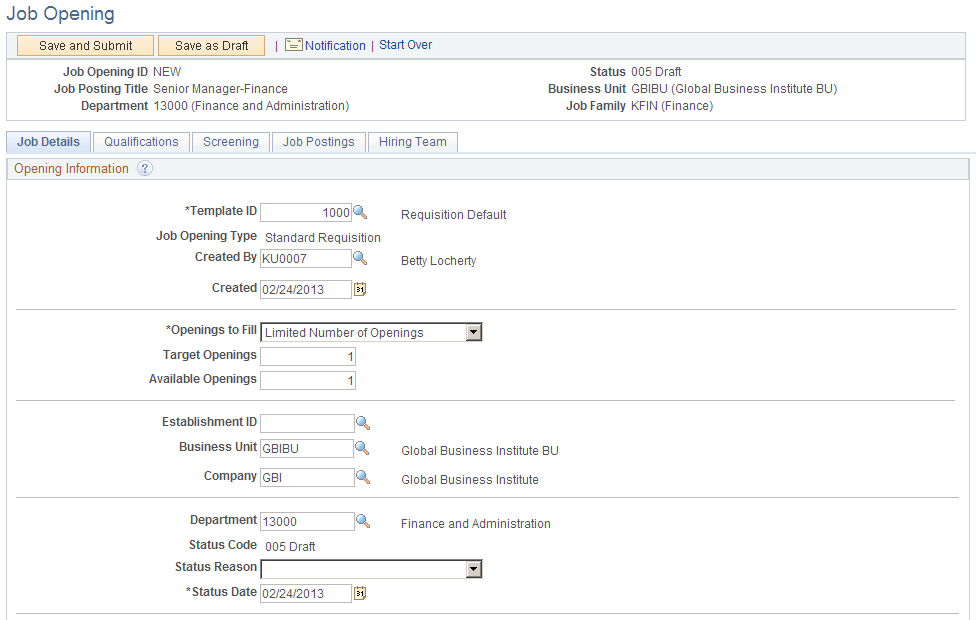Open Opening Information help icon
The image size is (976, 620).
144,169
